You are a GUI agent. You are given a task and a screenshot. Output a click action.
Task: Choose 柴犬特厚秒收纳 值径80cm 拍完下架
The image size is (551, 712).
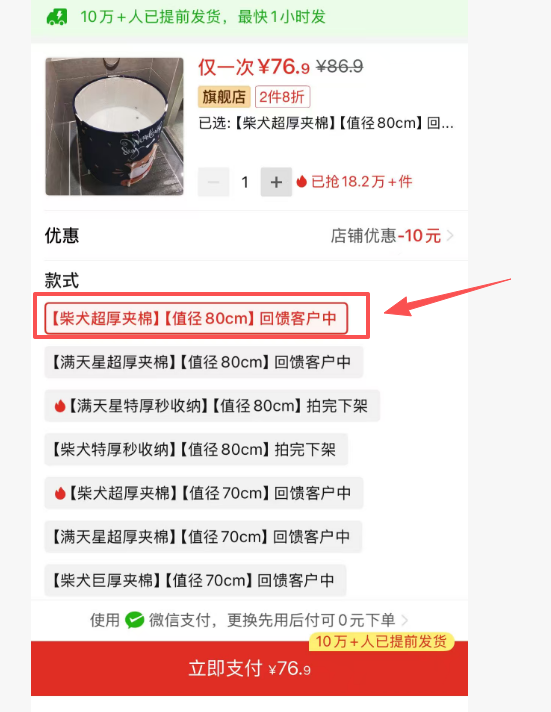pyautogui.click(x=196, y=450)
